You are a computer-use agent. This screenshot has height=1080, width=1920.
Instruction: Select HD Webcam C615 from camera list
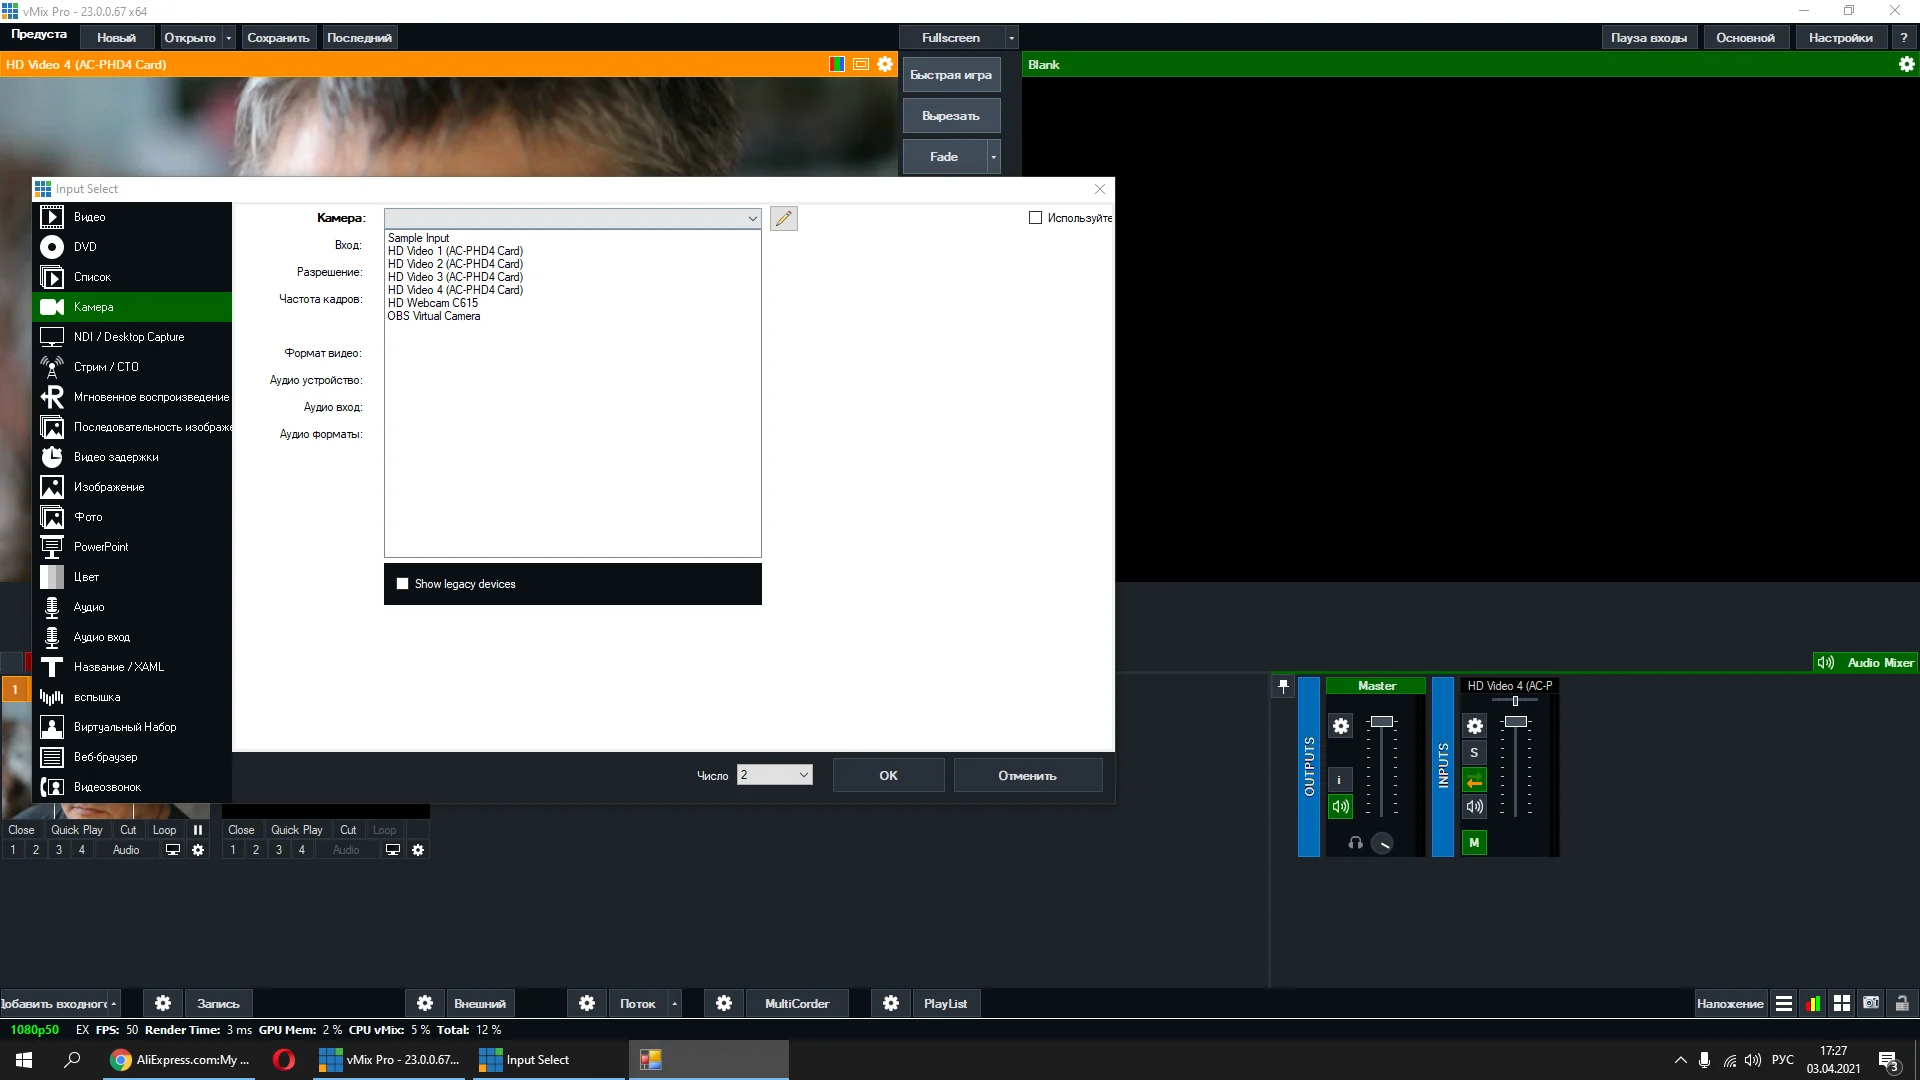[433, 303]
